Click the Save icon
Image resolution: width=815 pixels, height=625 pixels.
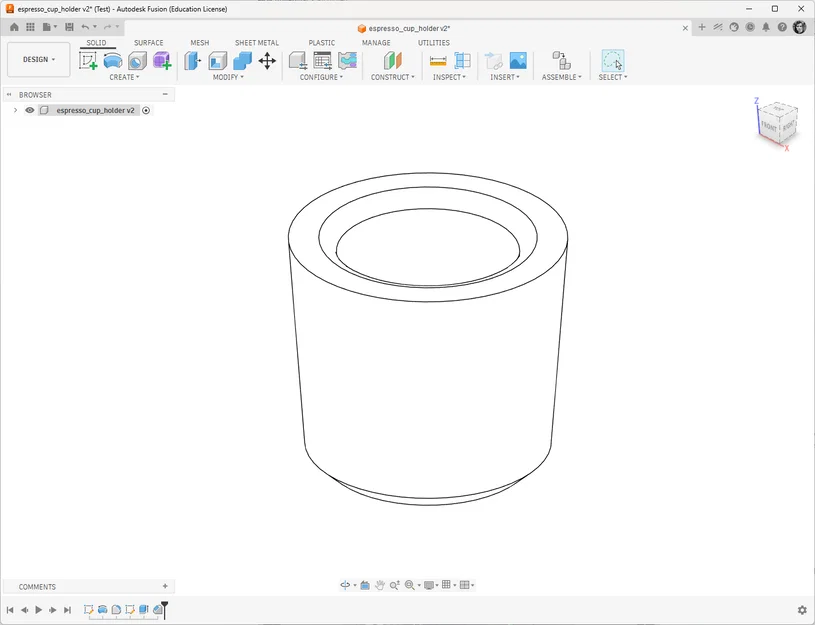(69, 27)
